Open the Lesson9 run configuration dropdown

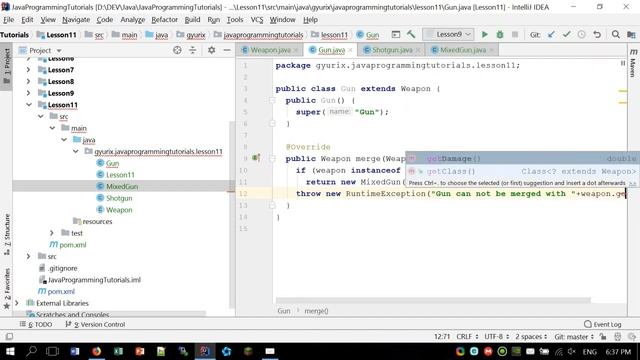[x=448, y=35]
